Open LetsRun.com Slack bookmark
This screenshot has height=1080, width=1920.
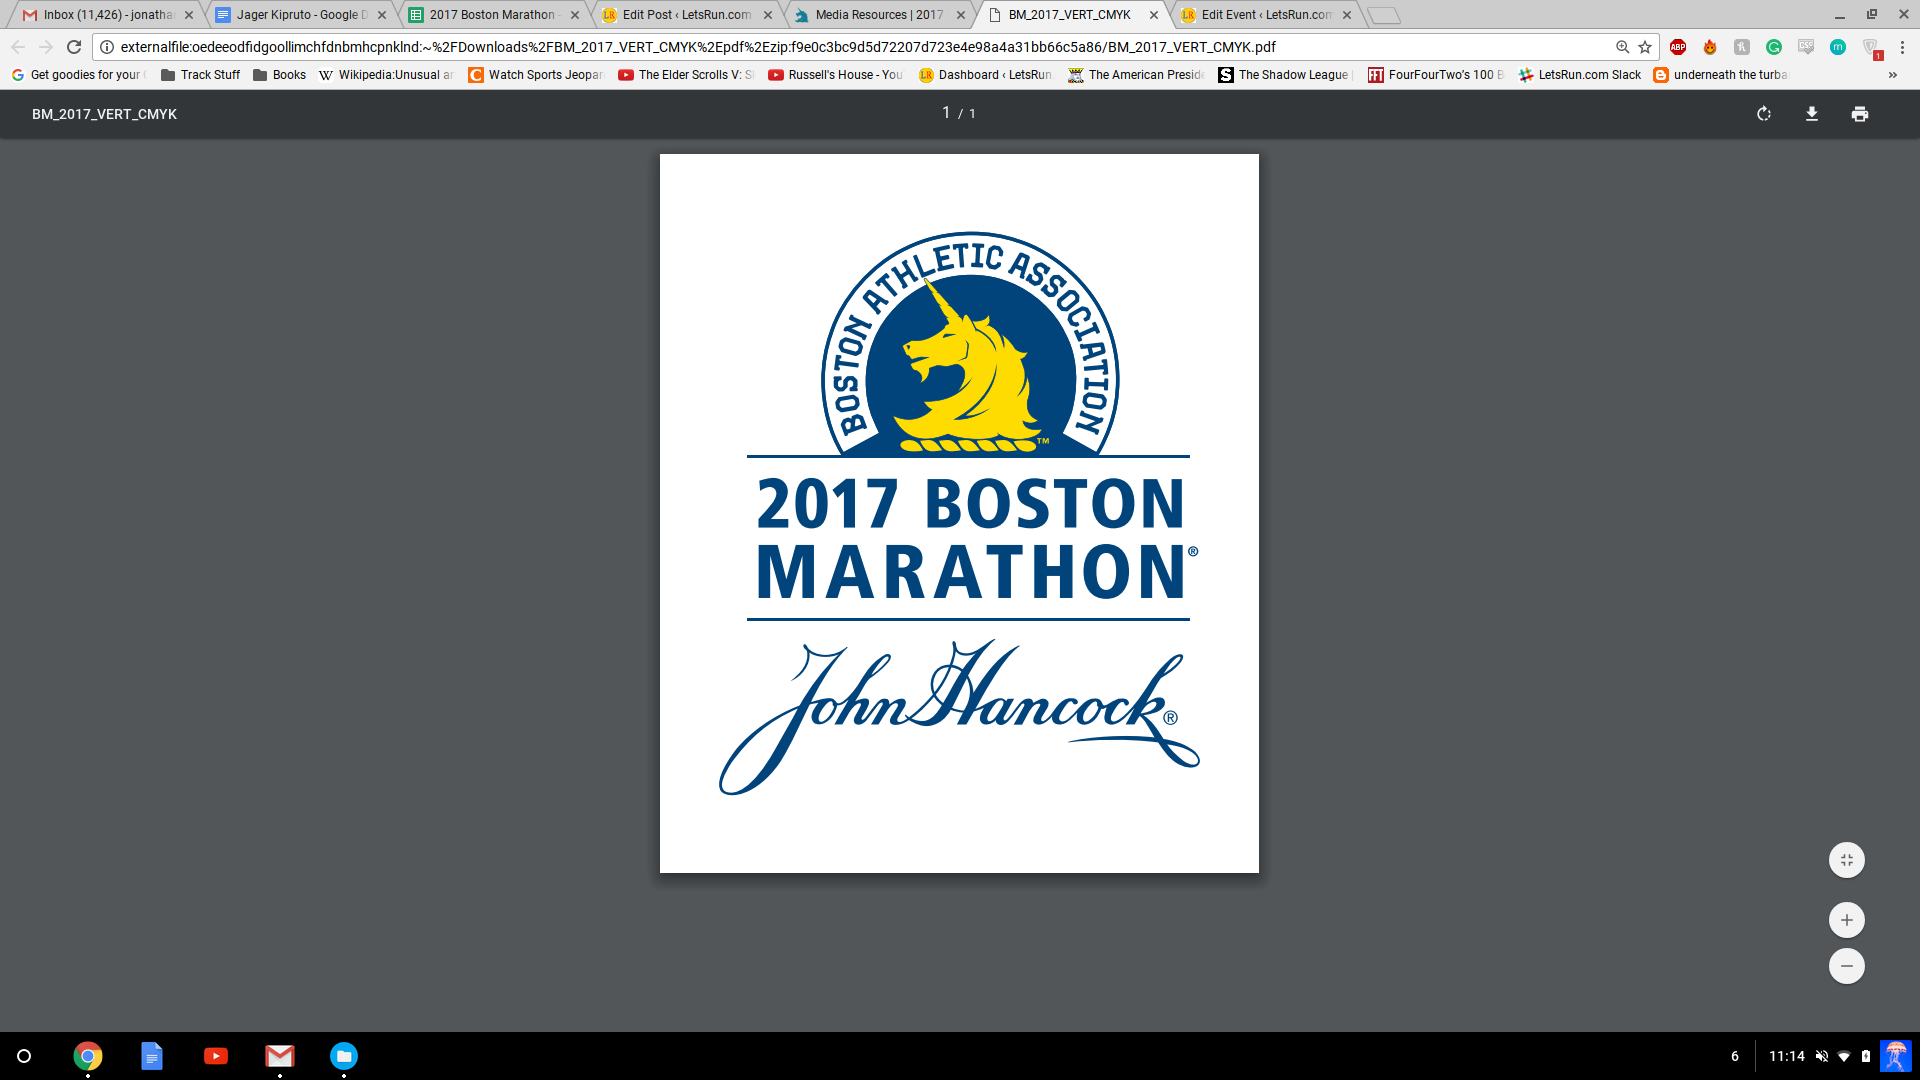pyautogui.click(x=1580, y=75)
